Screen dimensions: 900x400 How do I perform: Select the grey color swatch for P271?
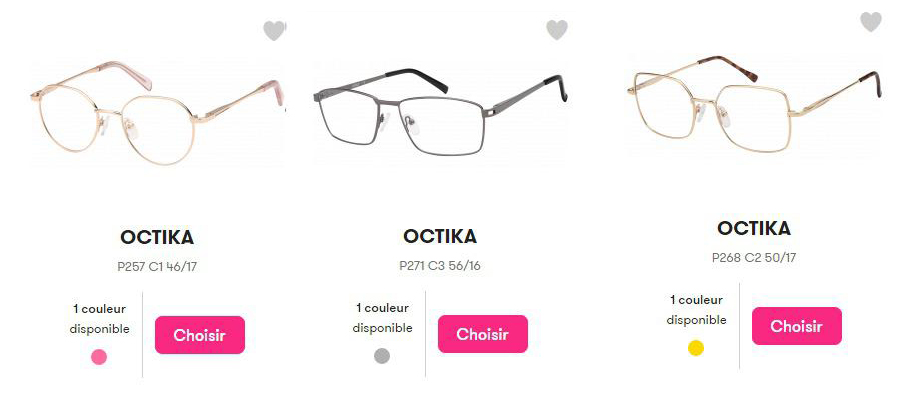pos(382,356)
